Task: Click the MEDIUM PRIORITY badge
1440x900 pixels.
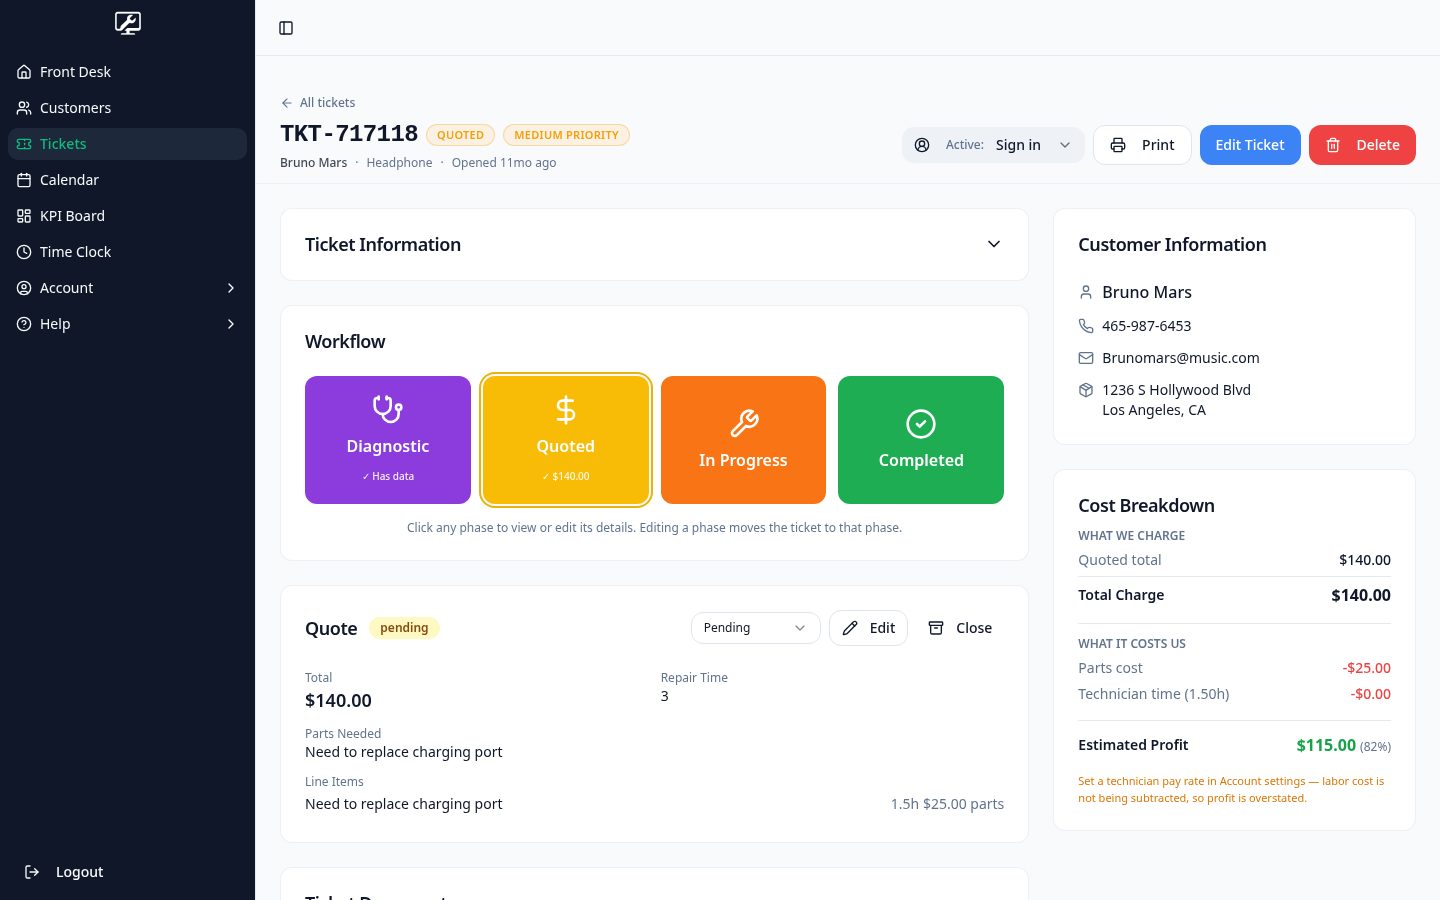Action: [566, 135]
